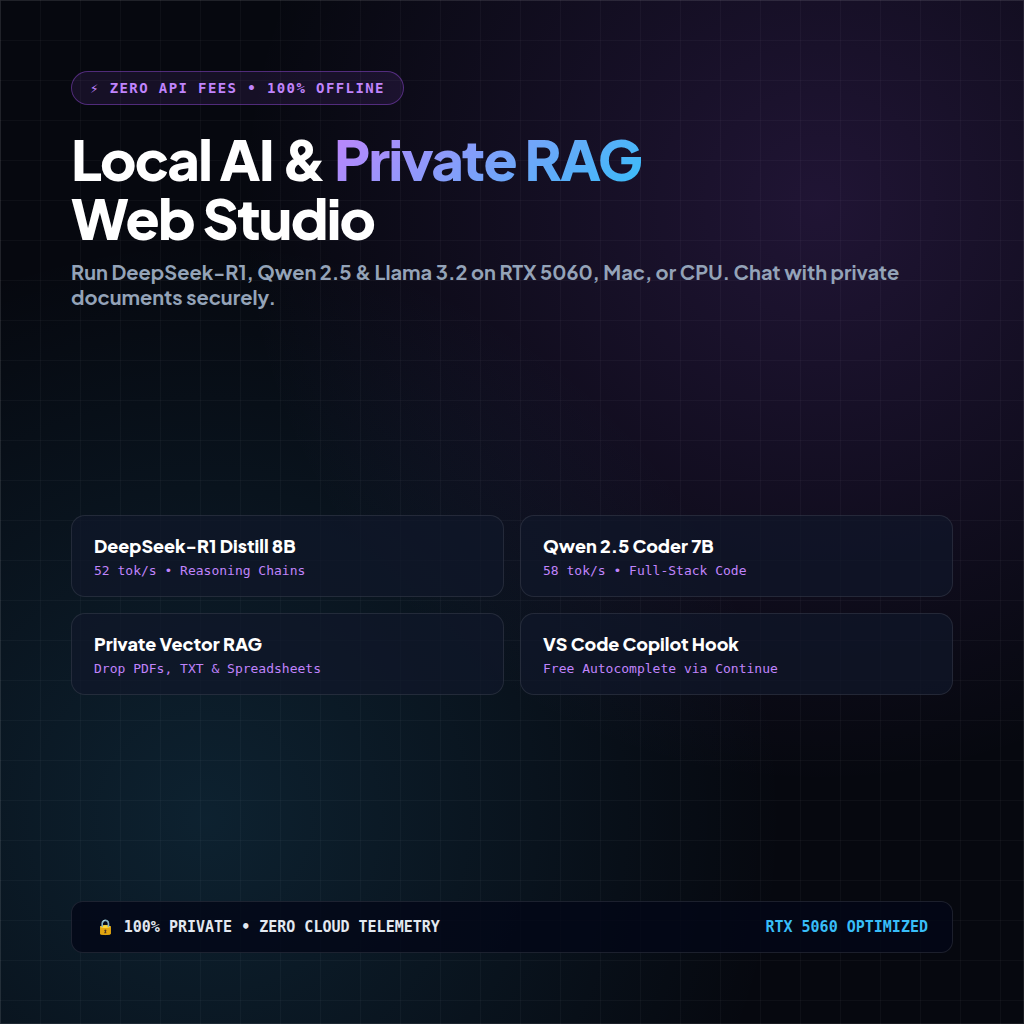The image size is (1024, 1024).
Task: Click Drop PDFs, TXT & Spreadsheets text
Action: [x=207, y=669]
